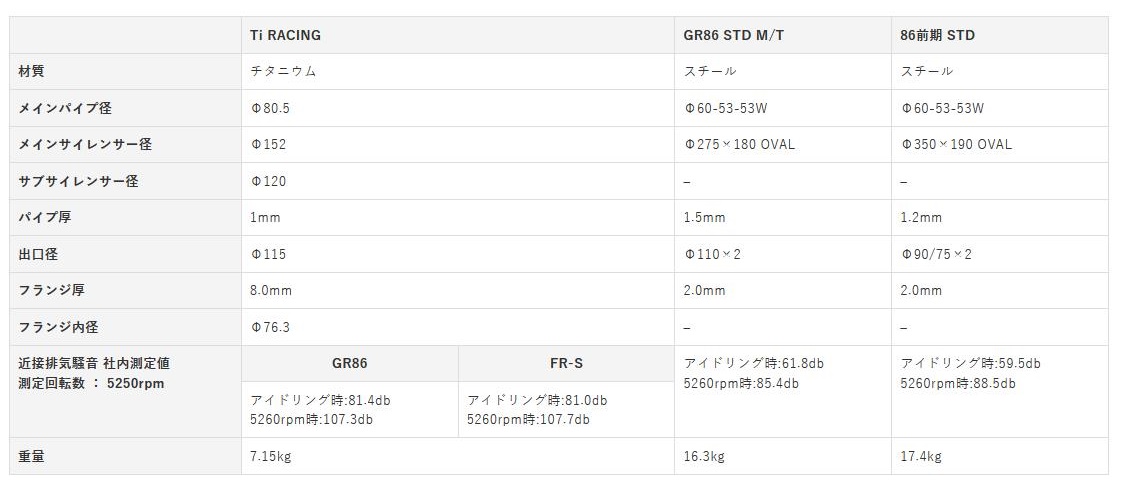The width and height of the screenshot is (1125, 480).
Task: Select the フランジ内径 row label
Action: pos(58,327)
